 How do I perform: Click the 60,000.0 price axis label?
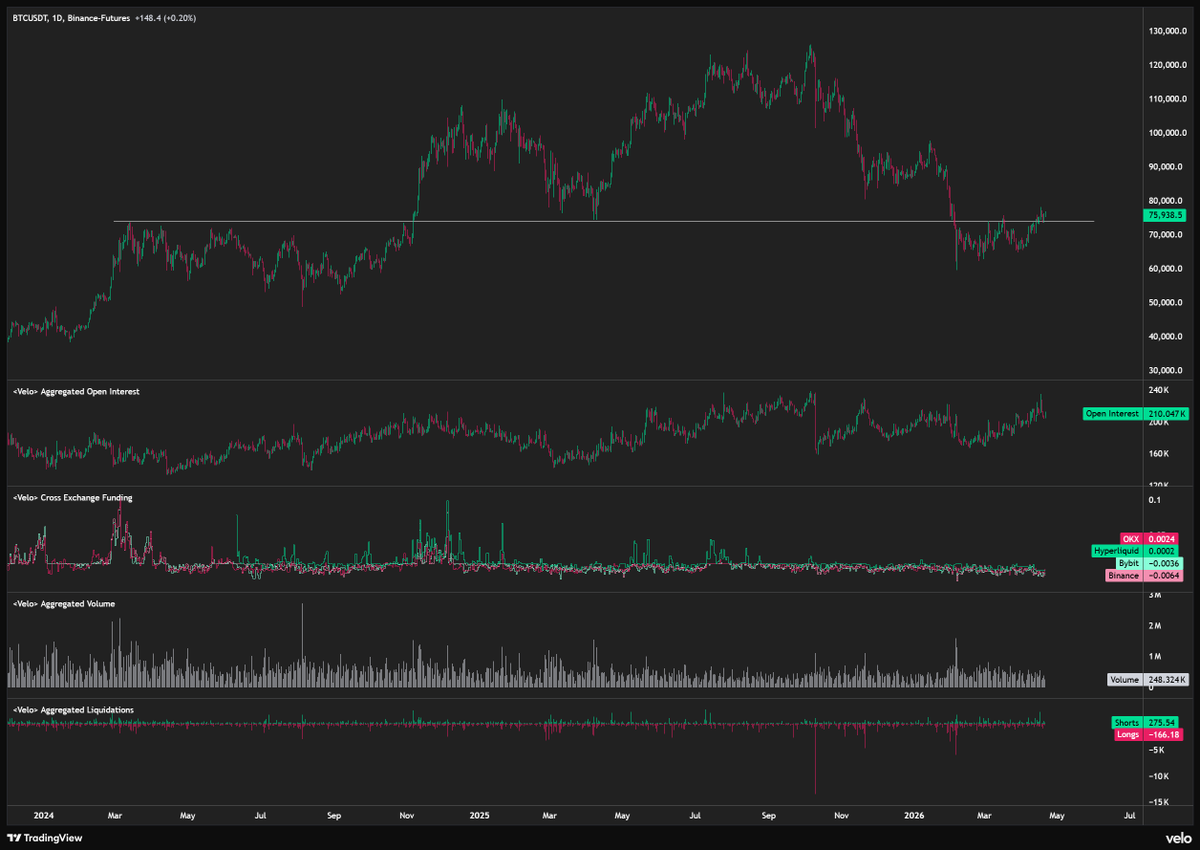pyautogui.click(x=1166, y=269)
